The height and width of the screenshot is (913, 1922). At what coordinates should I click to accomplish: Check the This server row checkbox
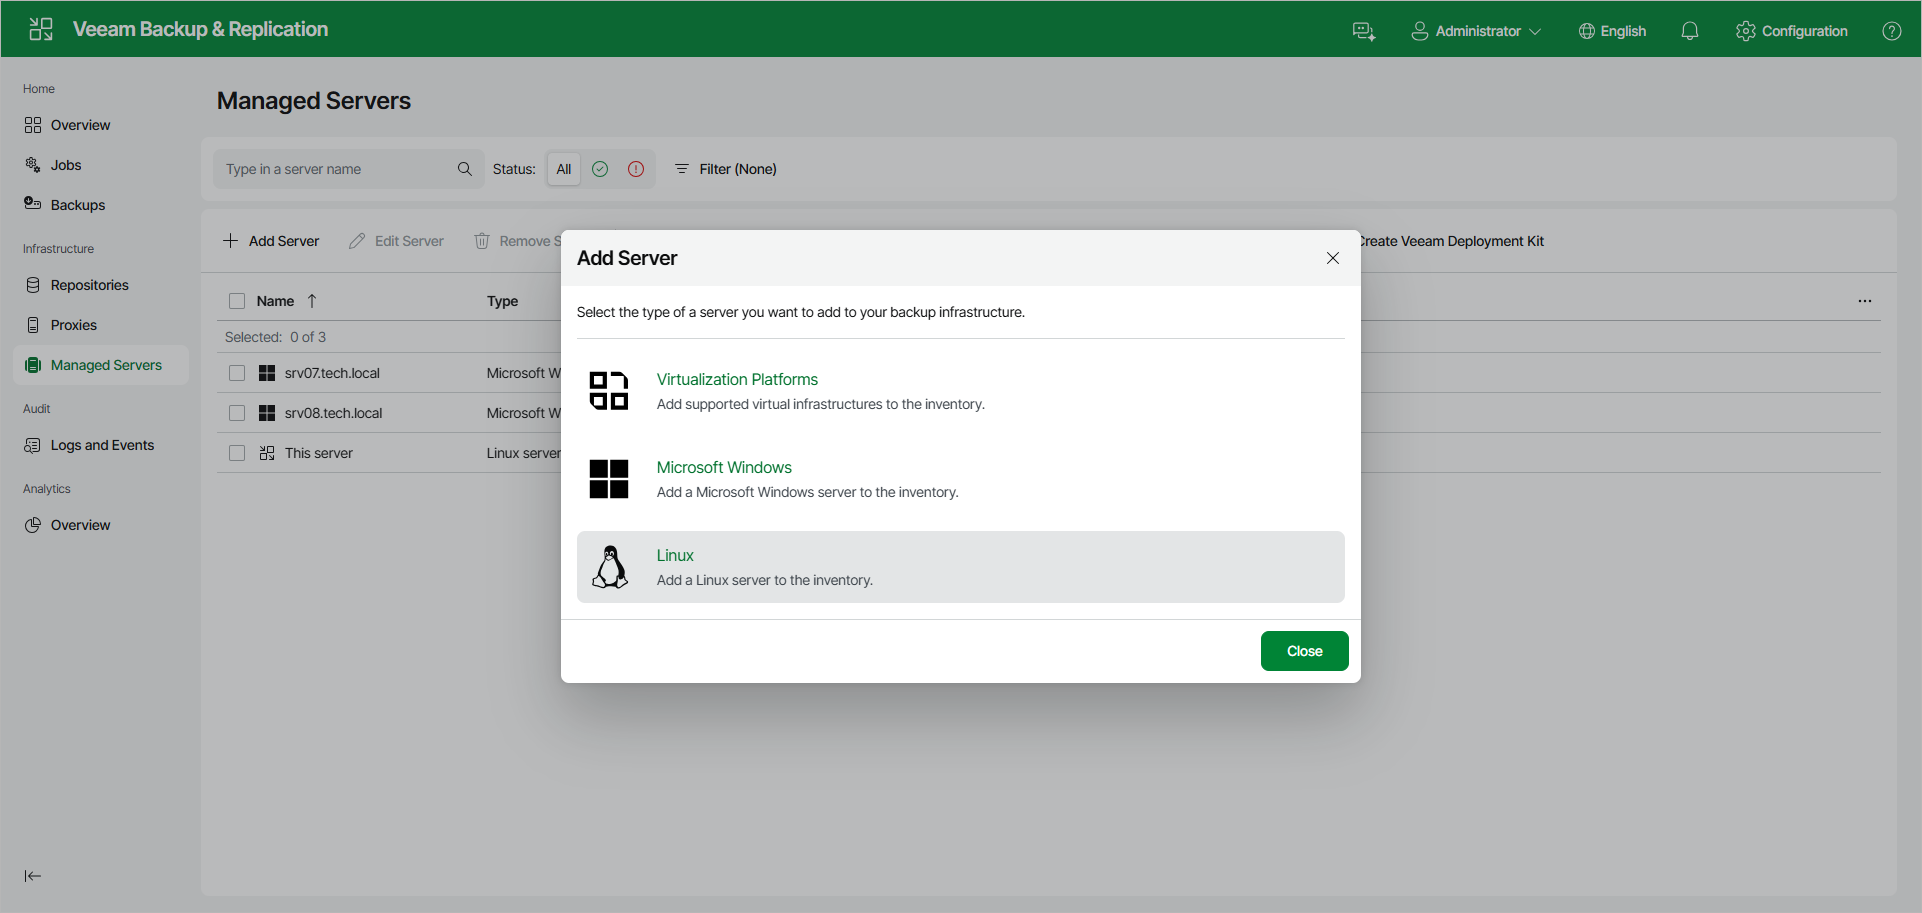(237, 453)
